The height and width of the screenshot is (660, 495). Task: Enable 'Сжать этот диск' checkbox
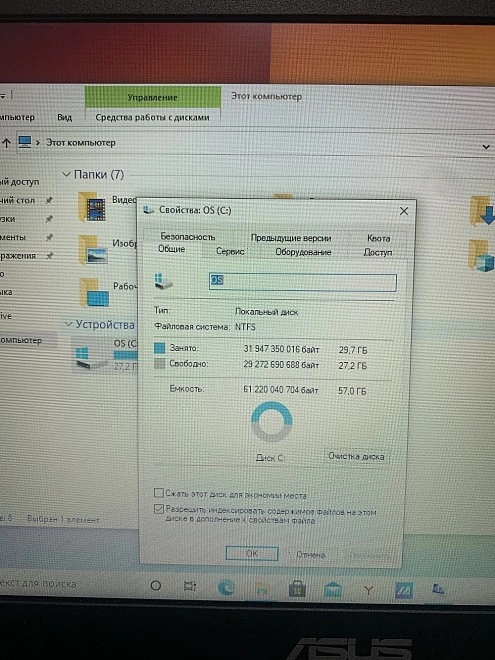pyautogui.click(x=159, y=493)
